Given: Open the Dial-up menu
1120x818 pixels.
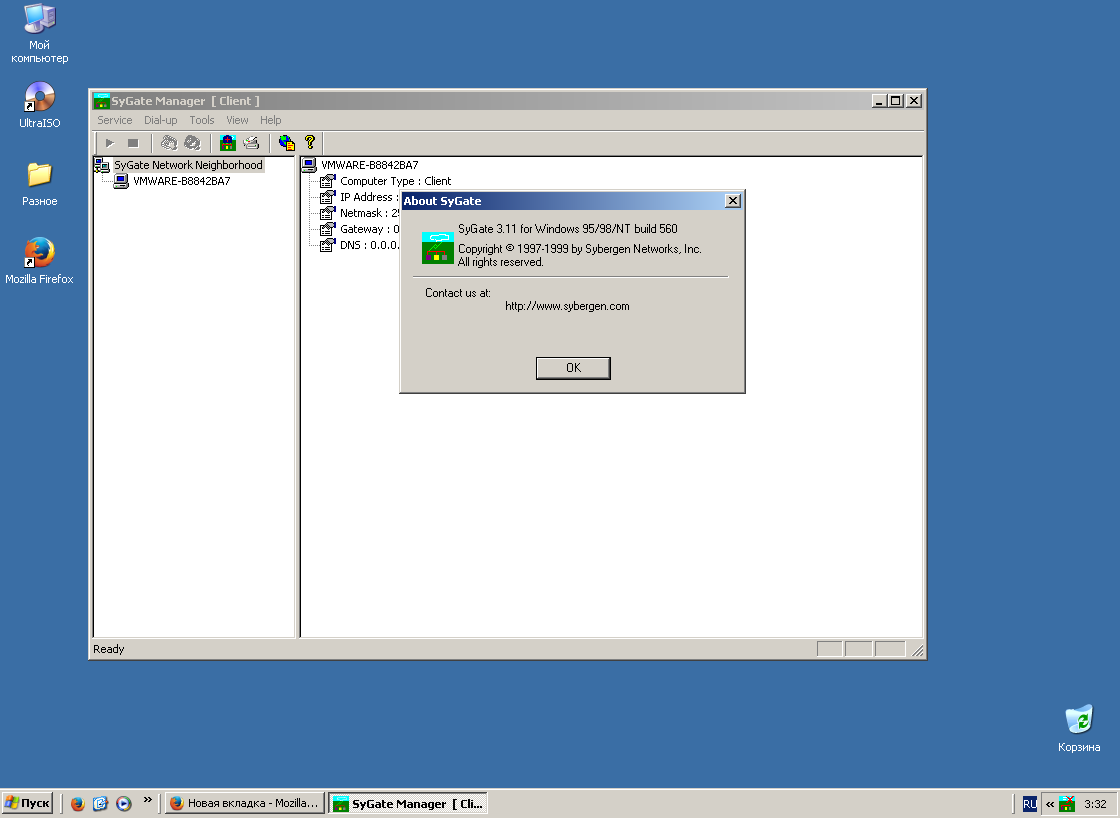Looking at the screenshot, I should pos(160,120).
